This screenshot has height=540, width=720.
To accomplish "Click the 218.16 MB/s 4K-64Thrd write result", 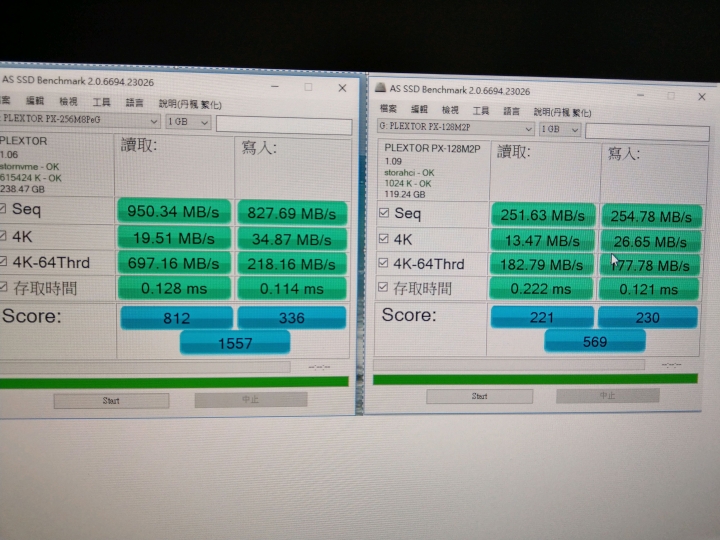I will click(x=292, y=264).
